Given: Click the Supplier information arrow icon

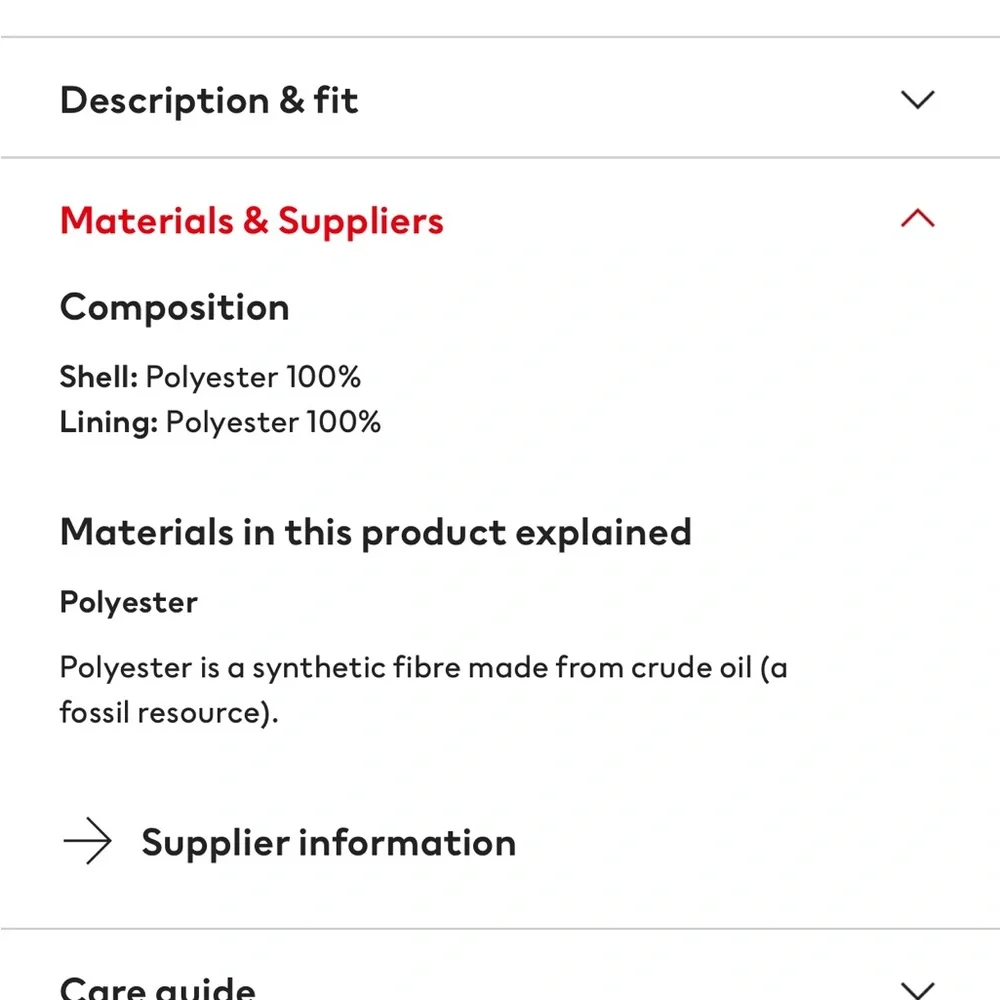Looking at the screenshot, I should point(87,843).
